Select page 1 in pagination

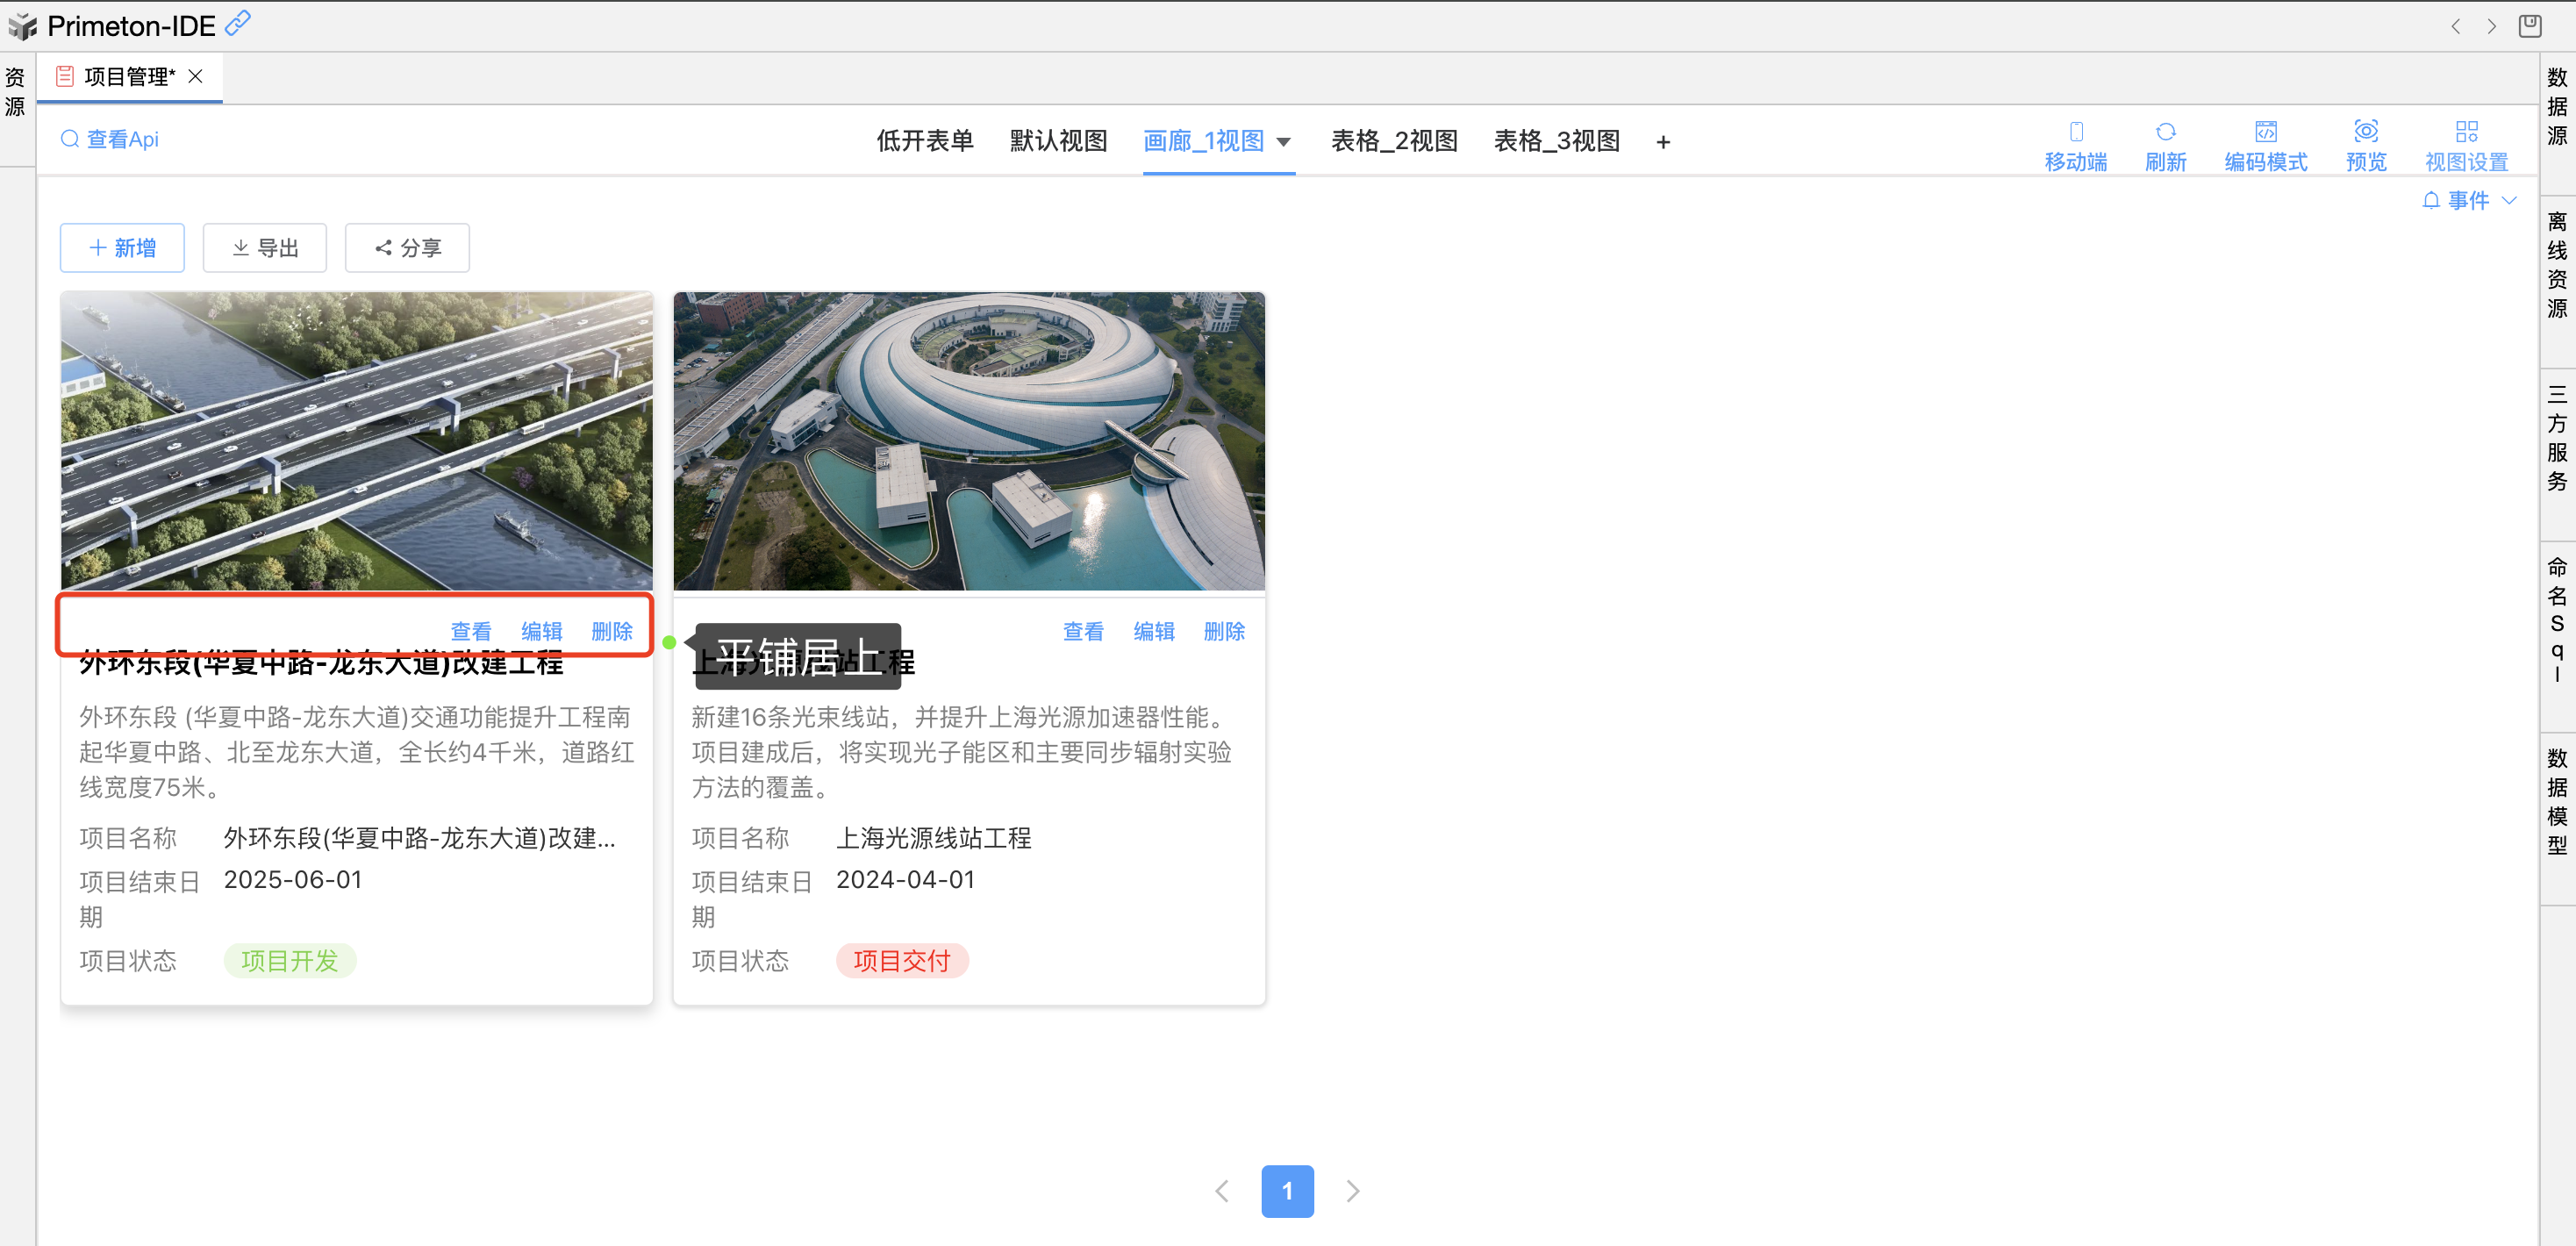[x=1287, y=1191]
